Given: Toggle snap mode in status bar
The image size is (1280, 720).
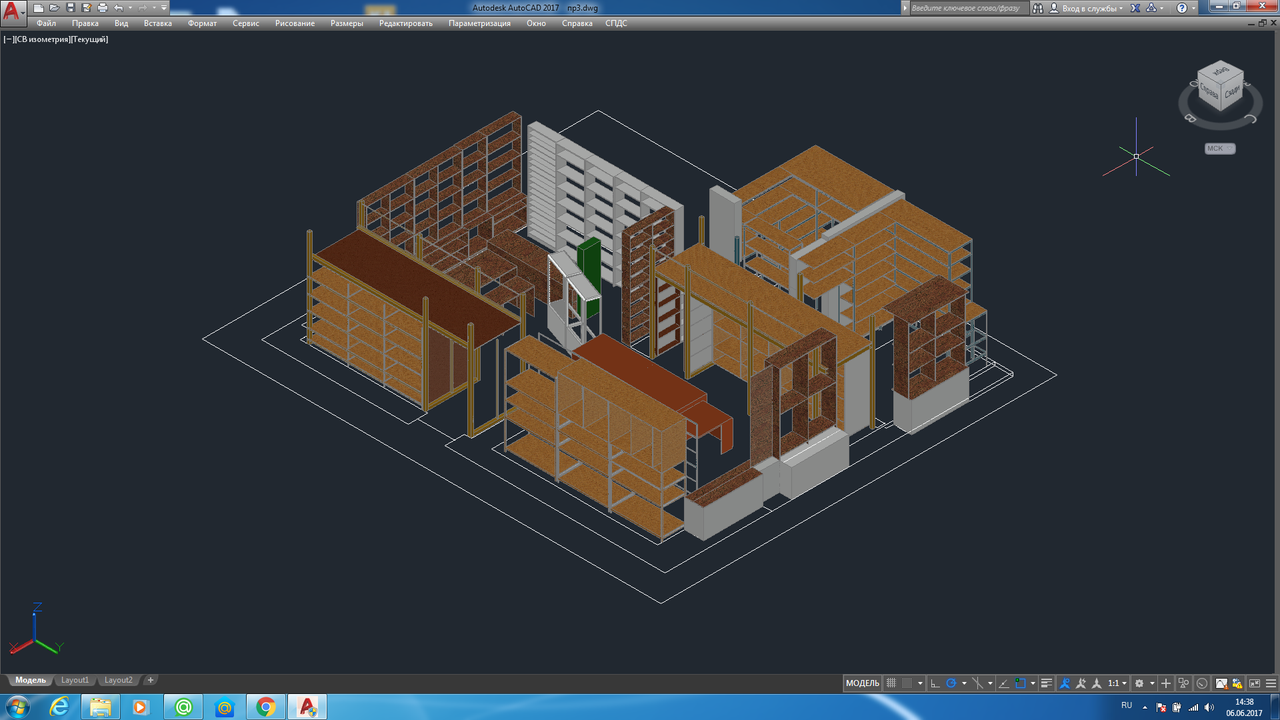Looking at the screenshot, I should tap(907, 683).
